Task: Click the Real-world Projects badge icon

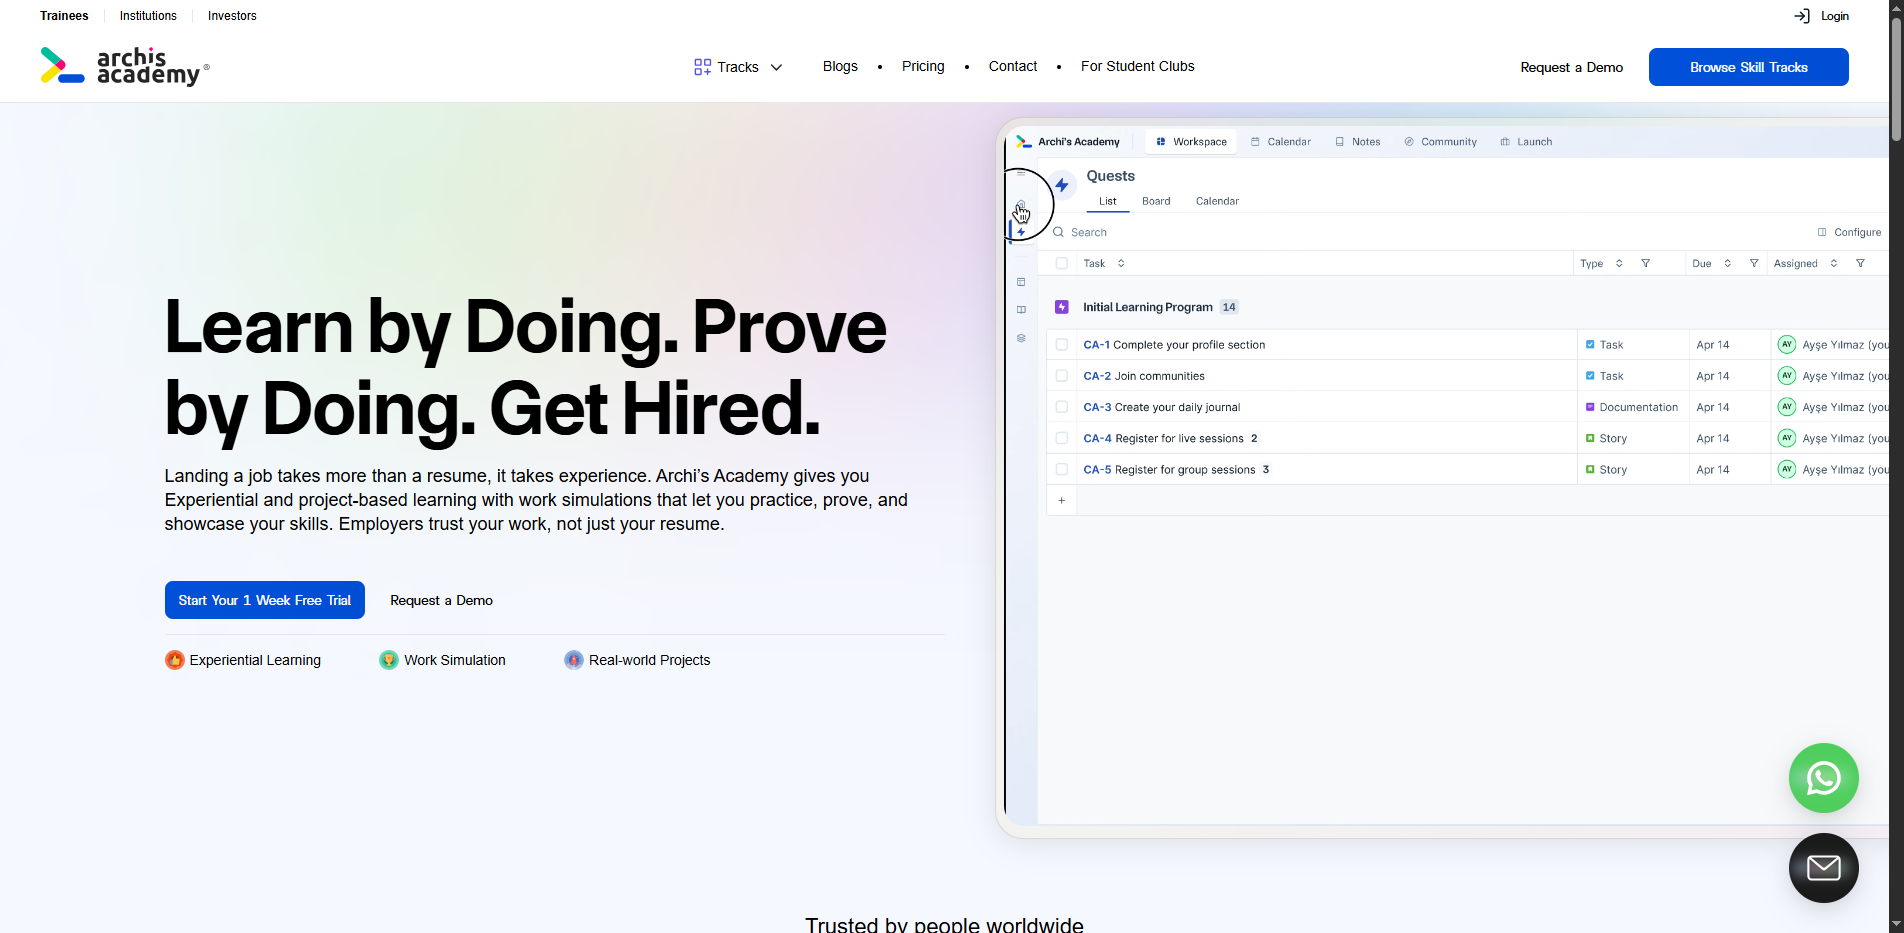Action: 574,660
